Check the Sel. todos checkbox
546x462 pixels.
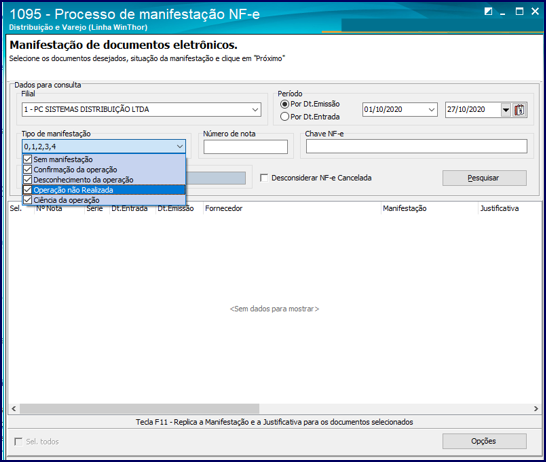(18, 441)
